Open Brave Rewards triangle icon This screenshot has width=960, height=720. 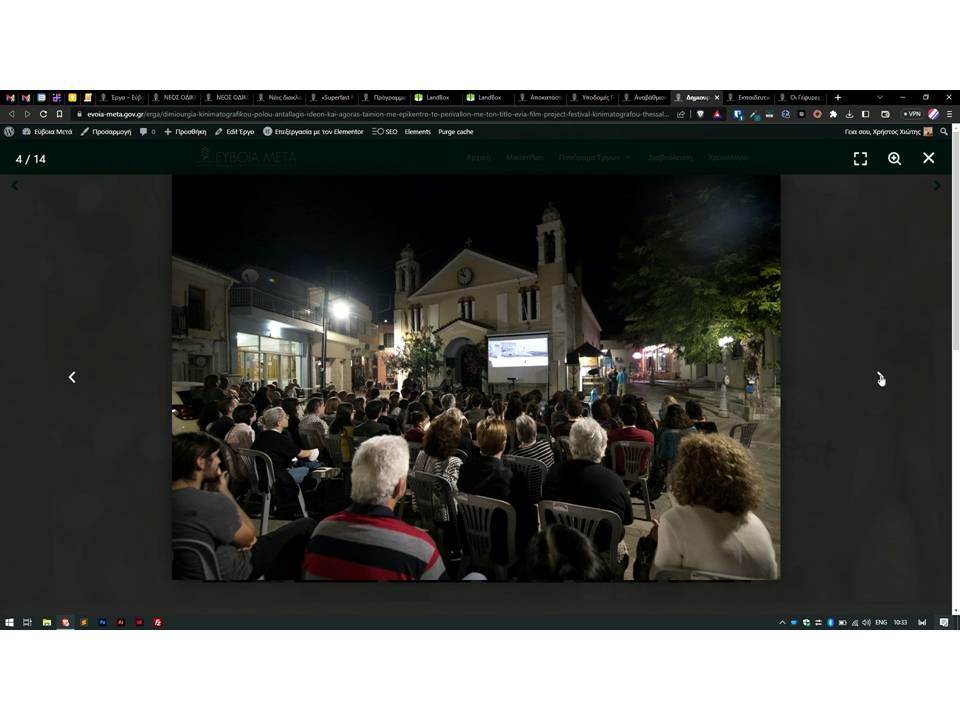point(717,114)
